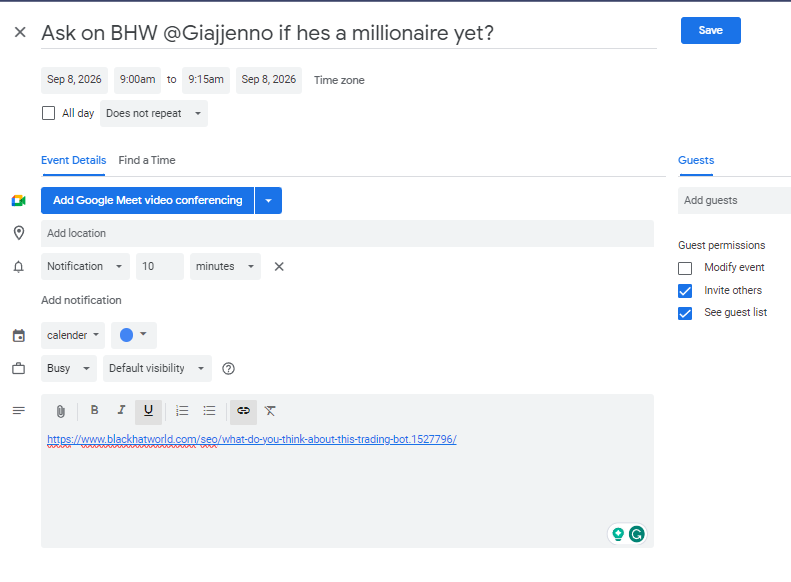Open the blackhatworld trading bot link
Image resolution: width=791 pixels, height=582 pixels.
pyautogui.click(x=252, y=439)
